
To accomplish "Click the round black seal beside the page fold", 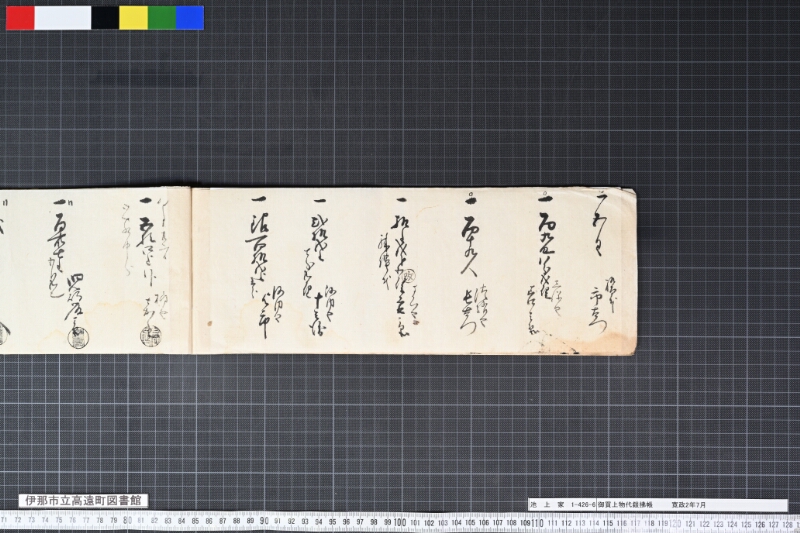I will pos(148,335).
